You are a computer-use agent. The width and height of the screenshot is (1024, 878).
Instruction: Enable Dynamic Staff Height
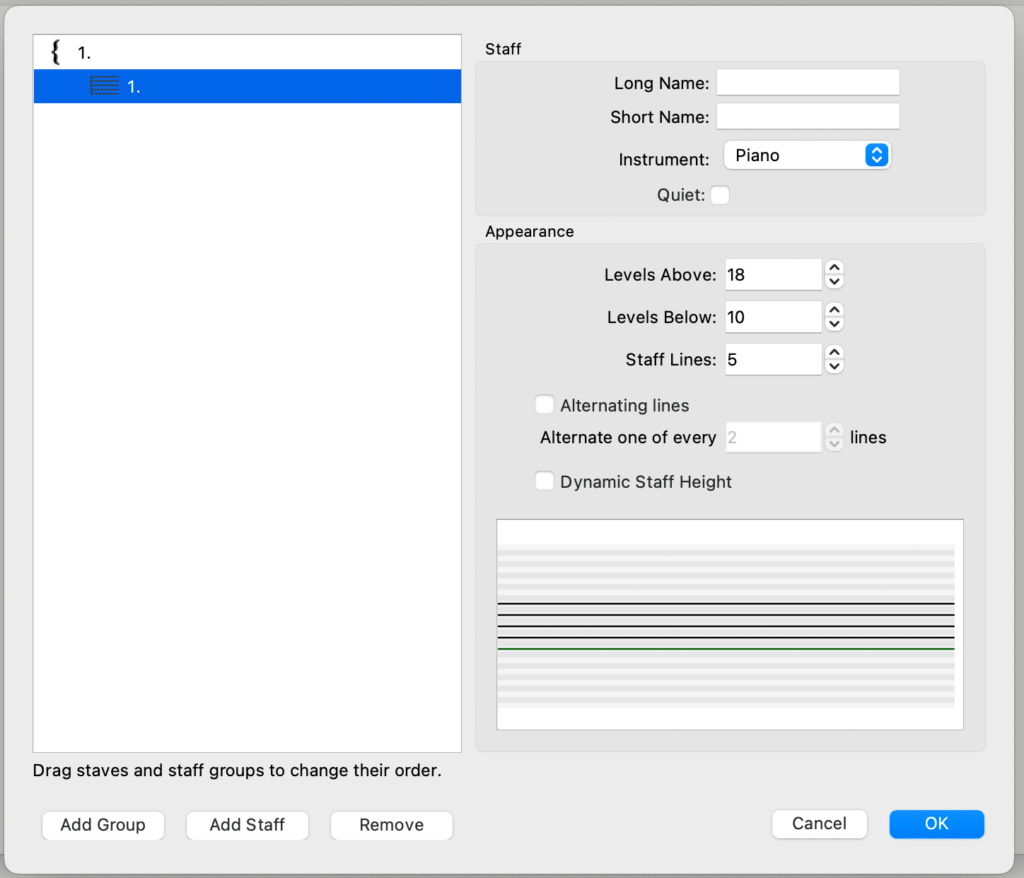pos(544,481)
